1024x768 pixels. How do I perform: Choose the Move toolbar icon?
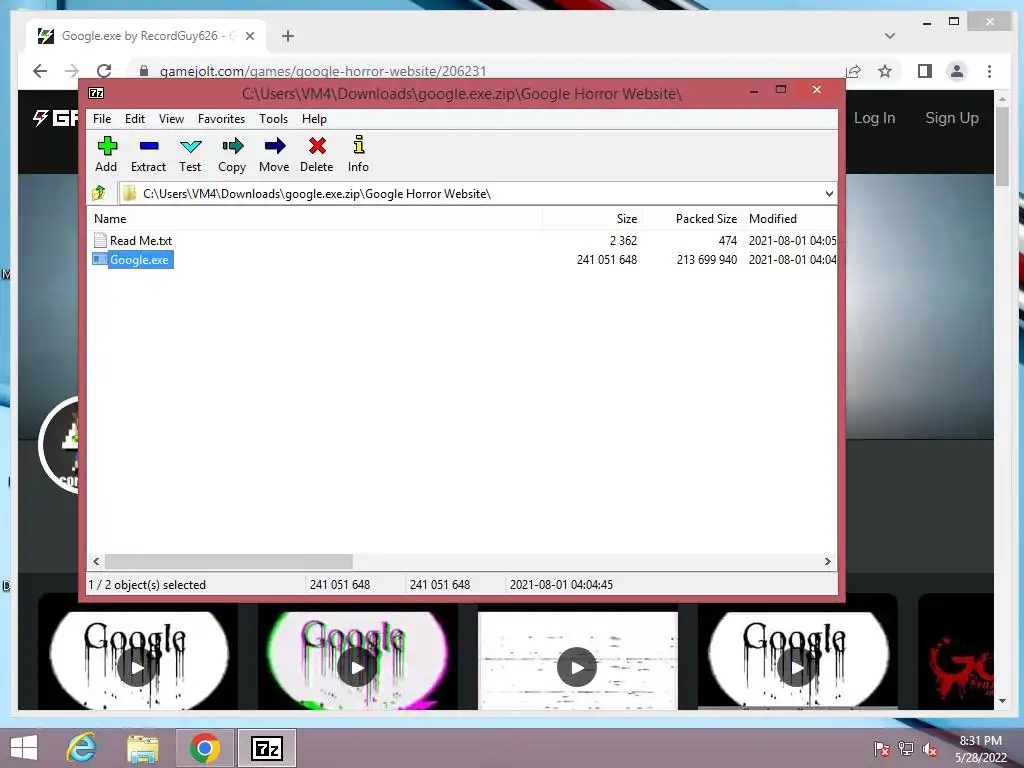click(x=274, y=155)
